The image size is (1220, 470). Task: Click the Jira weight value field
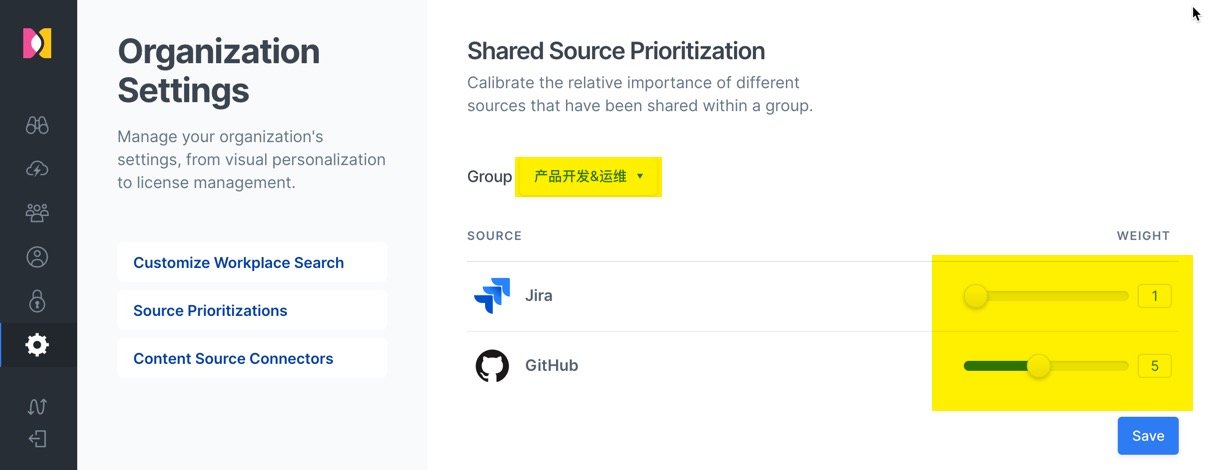click(x=1154, y=296)
